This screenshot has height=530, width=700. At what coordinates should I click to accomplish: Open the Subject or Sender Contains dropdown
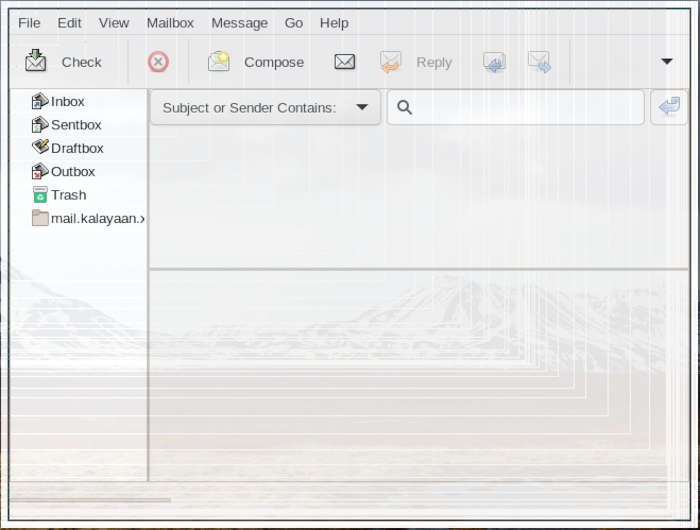pos(265,108)
